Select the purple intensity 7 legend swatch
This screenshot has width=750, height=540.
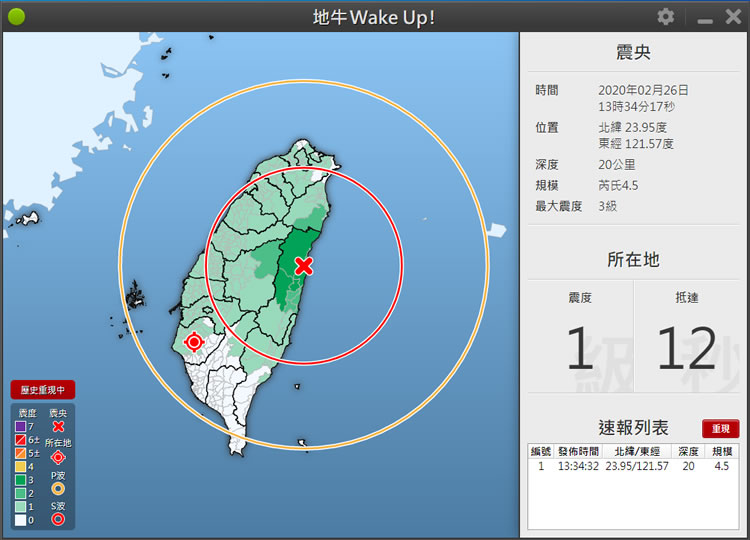click(x=20, y=426)
